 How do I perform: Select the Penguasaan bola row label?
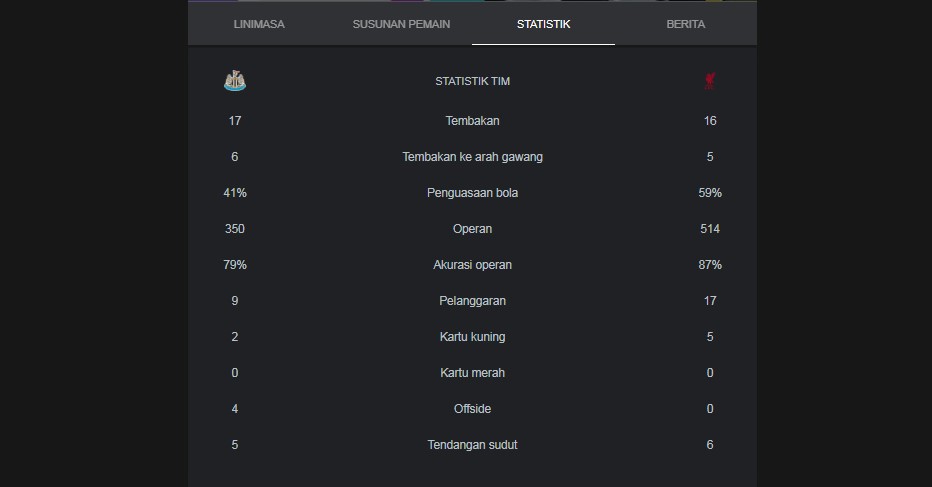coord(473,193)
